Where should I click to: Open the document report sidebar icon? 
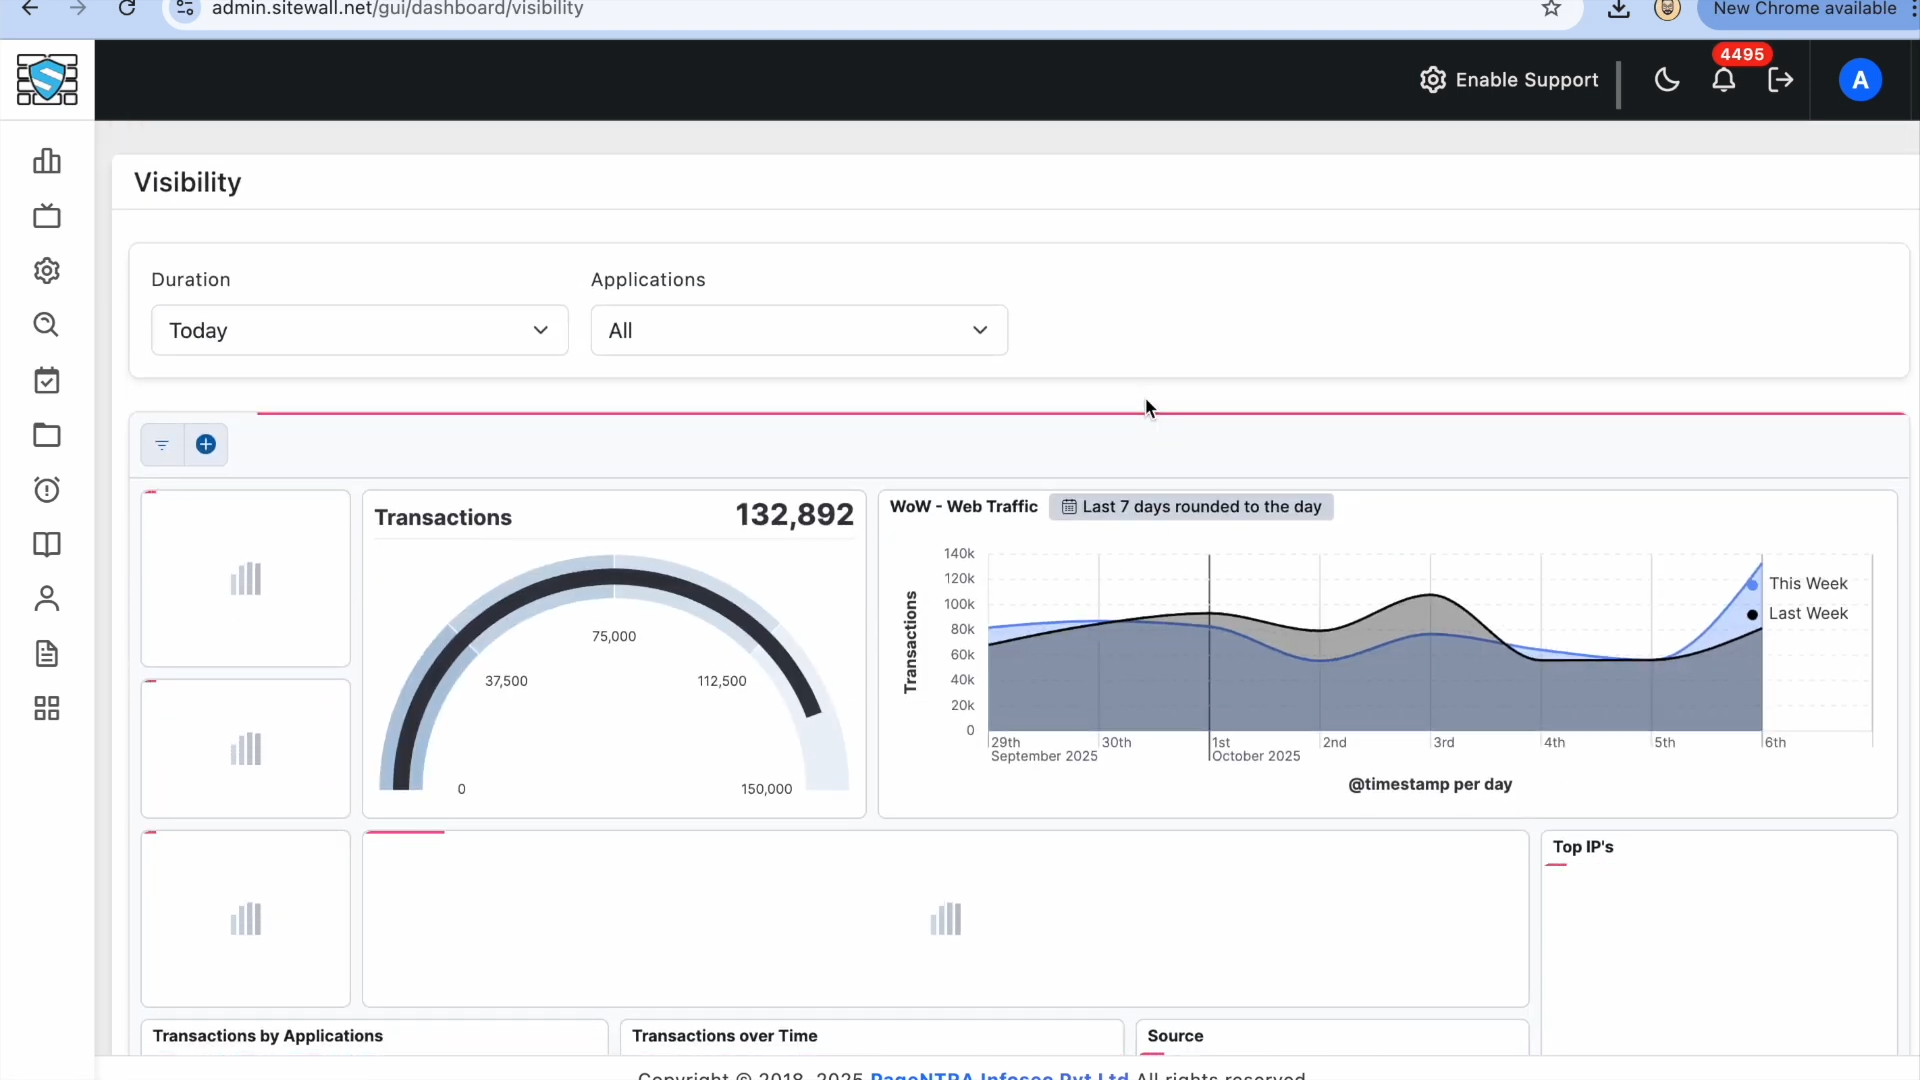coord(47,654)
